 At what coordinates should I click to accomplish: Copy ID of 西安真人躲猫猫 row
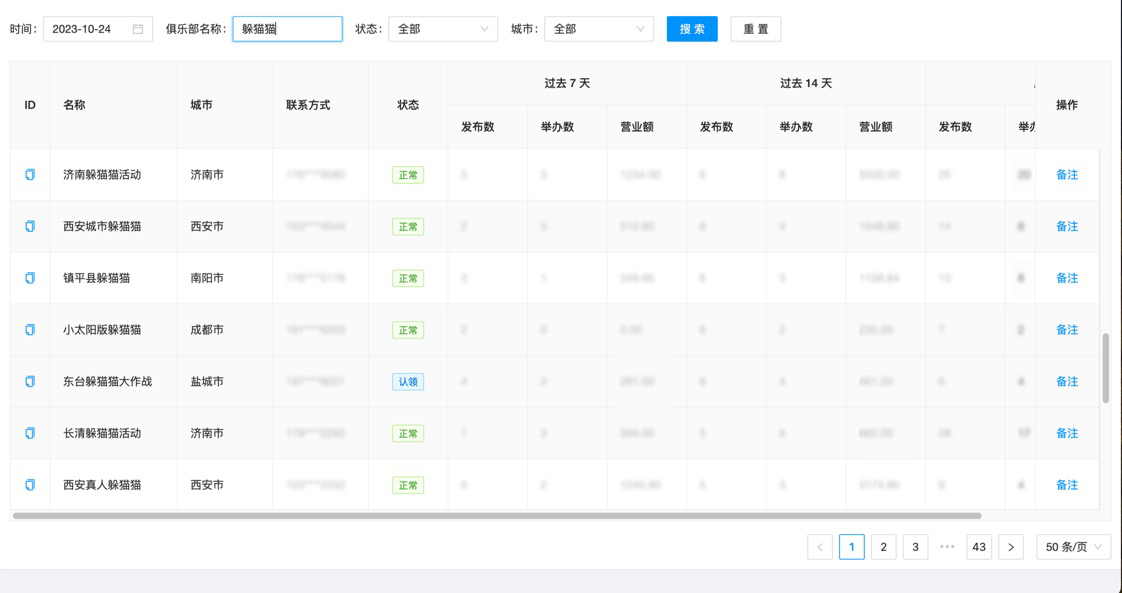tap(30, 484)
